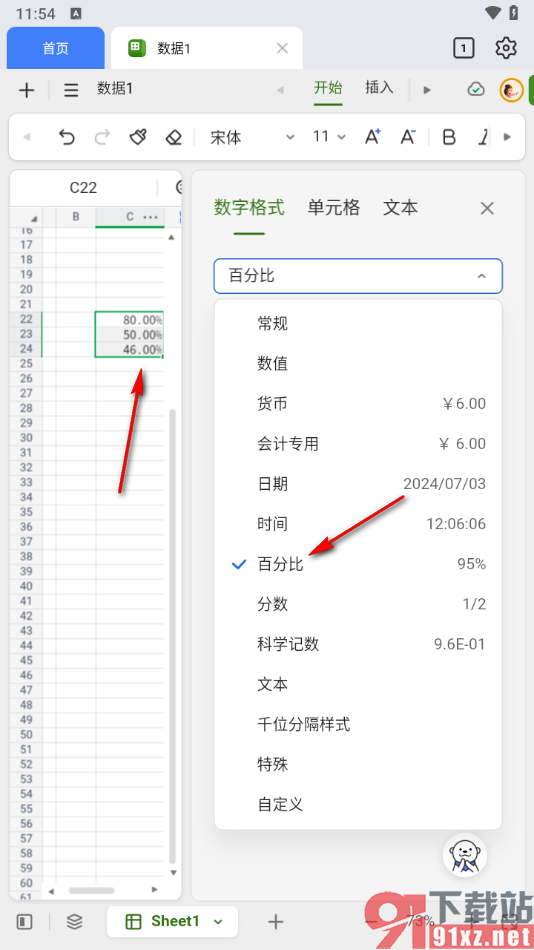This screenshot has width=534, height=950.
Task: Select cell containing 50.00%
Action: tap(129, 335)
